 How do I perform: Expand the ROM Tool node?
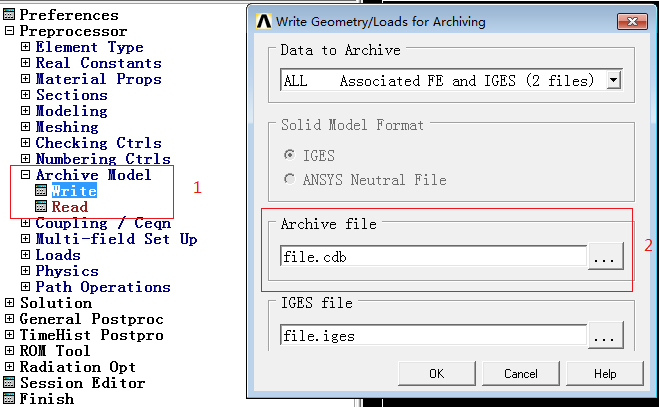click(9, 350)
